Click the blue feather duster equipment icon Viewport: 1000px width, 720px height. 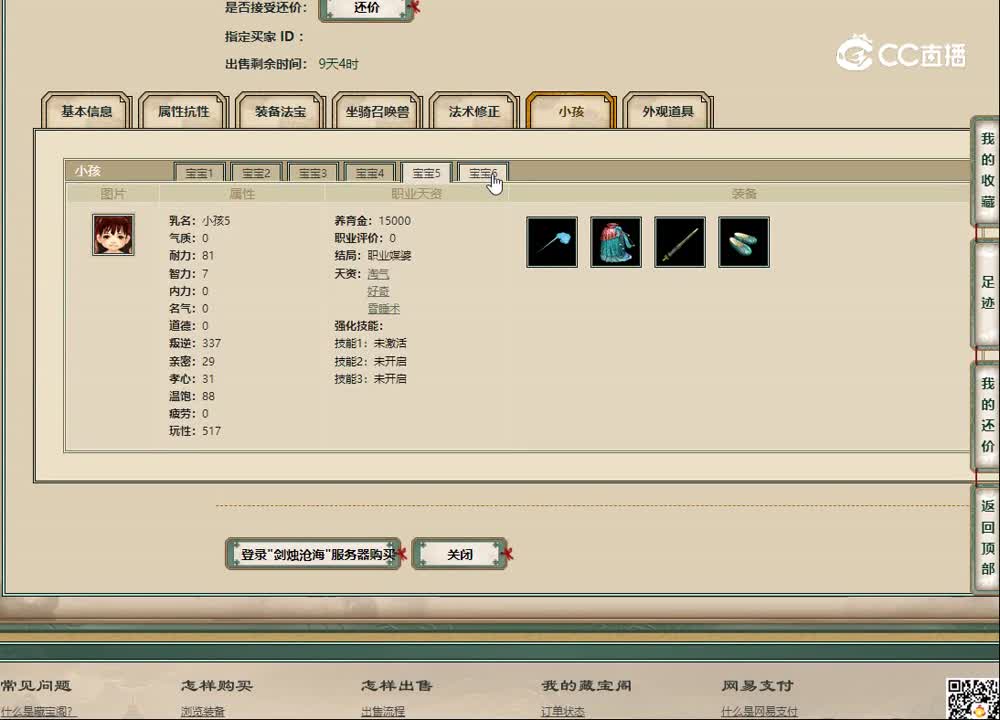(552, 242)
